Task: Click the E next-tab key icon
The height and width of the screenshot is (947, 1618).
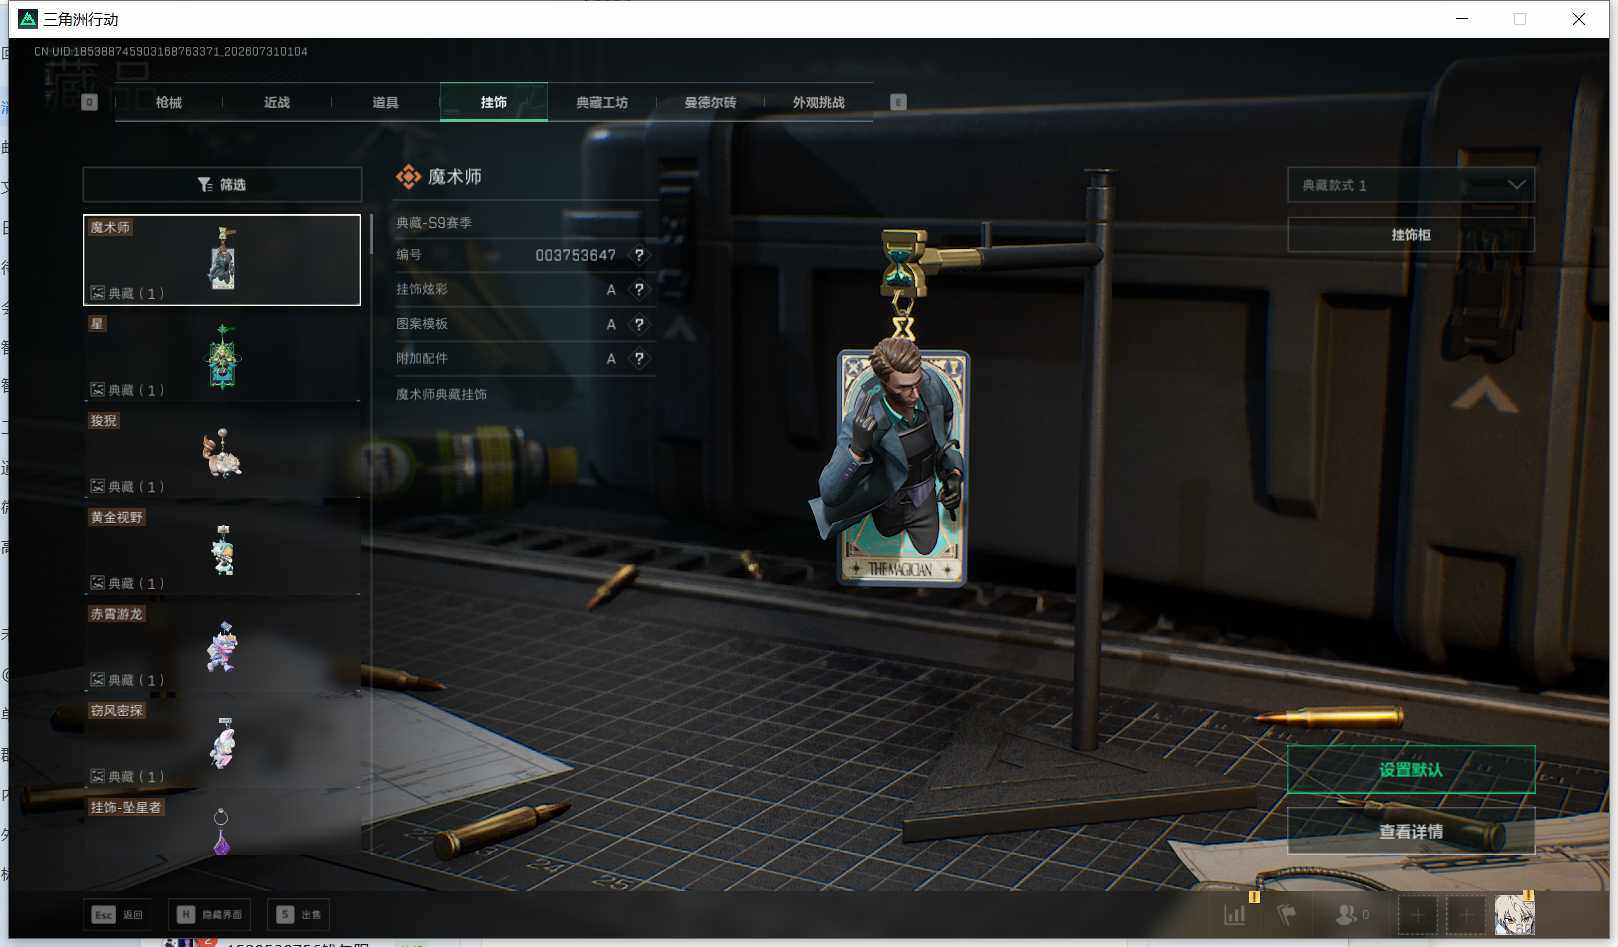Action: [898, 102]
